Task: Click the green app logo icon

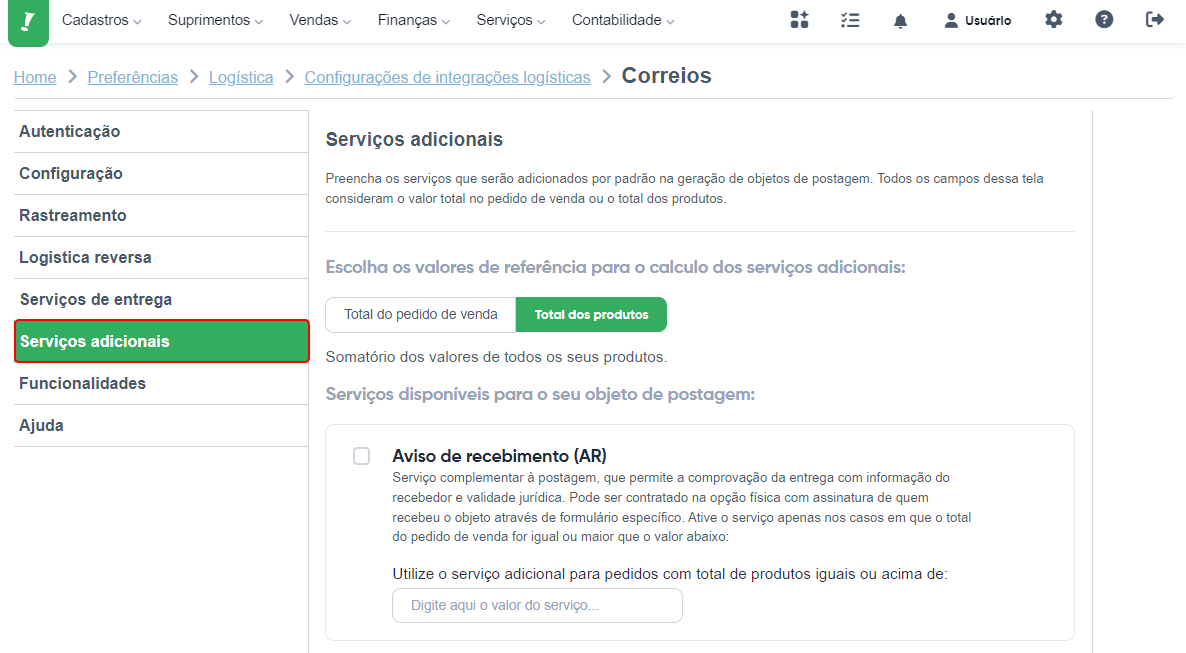Action: [x=28, y=22]
